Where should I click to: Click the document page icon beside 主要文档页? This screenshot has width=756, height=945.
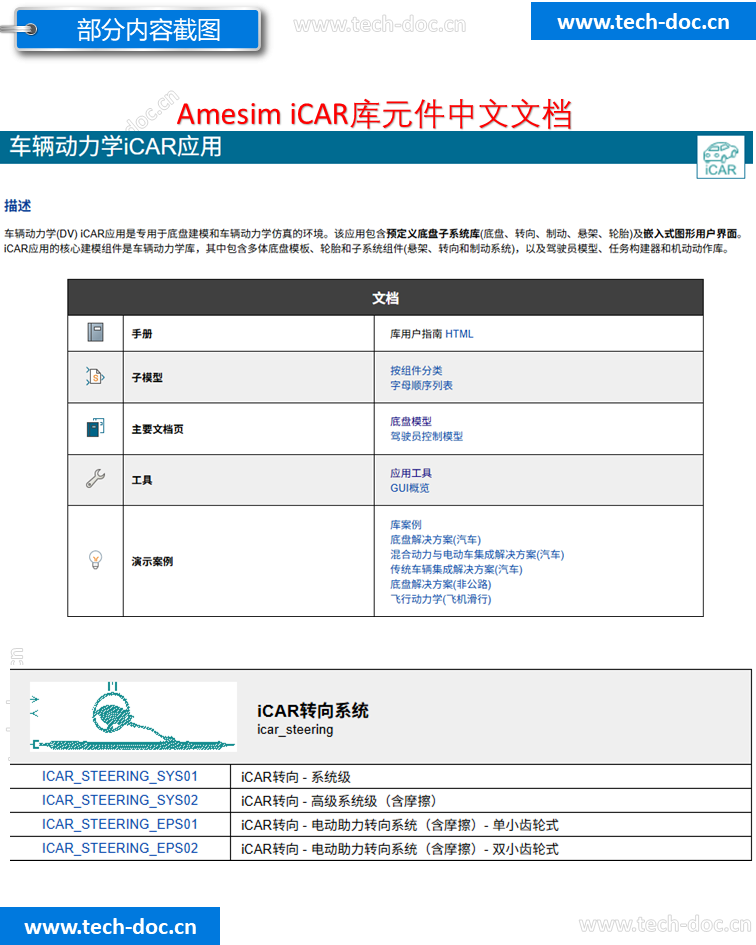click(95, 427)
